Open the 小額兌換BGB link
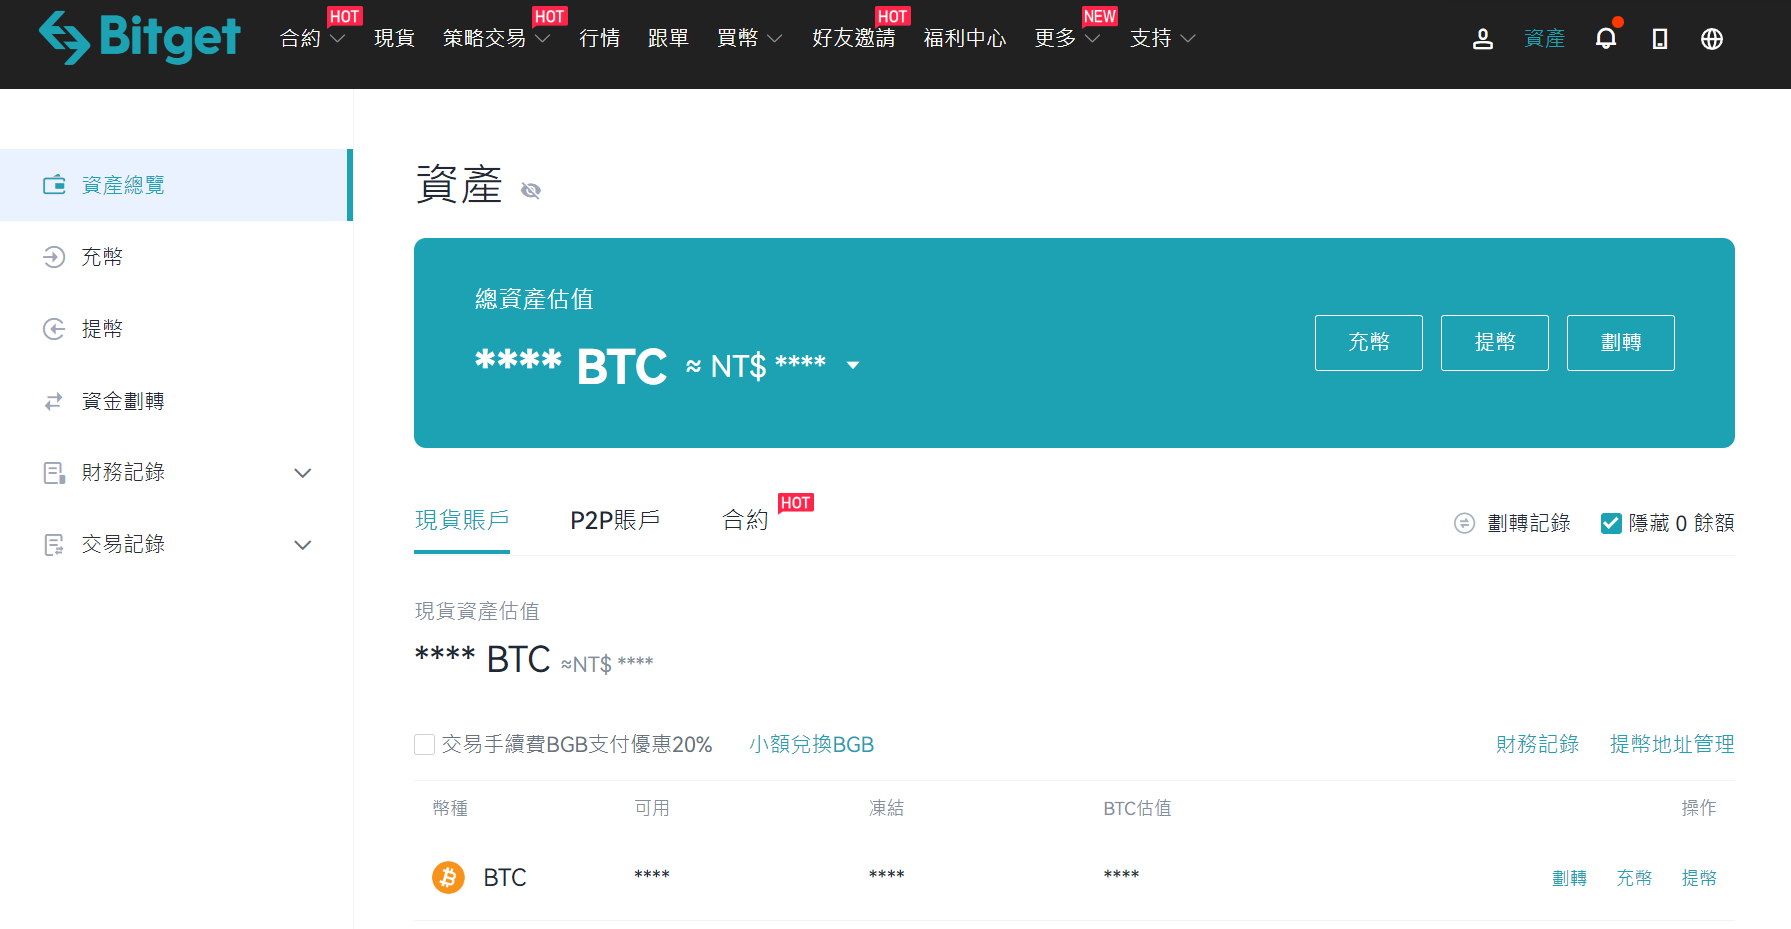 [x=812, y=744]
